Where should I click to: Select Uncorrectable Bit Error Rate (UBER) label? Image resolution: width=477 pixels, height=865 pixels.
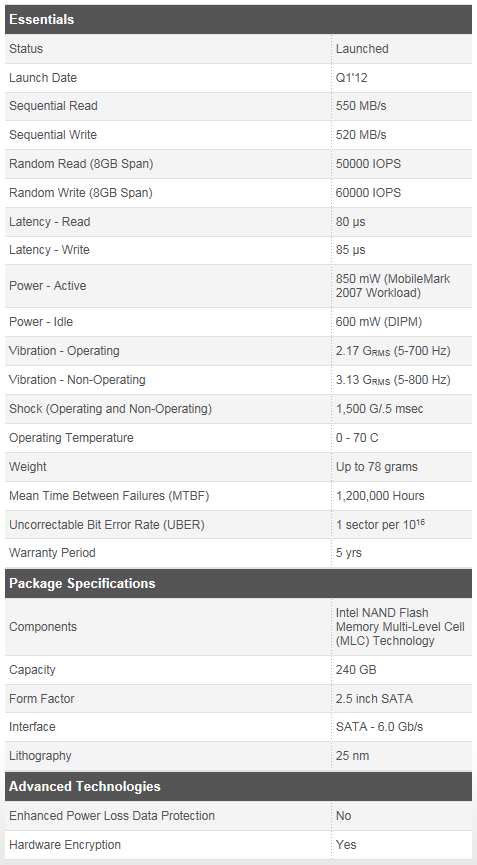point(106,525)
